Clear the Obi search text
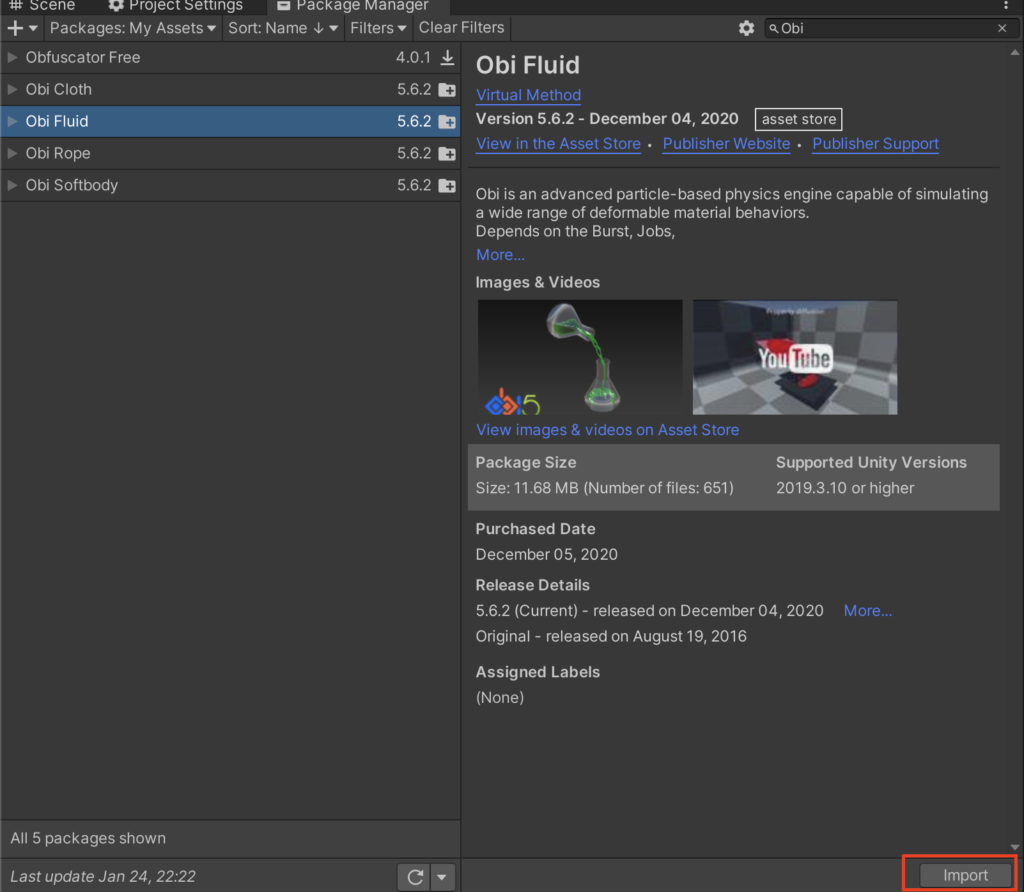The width and height of the screenshot is (1024, 892). tap(1002, 28)
